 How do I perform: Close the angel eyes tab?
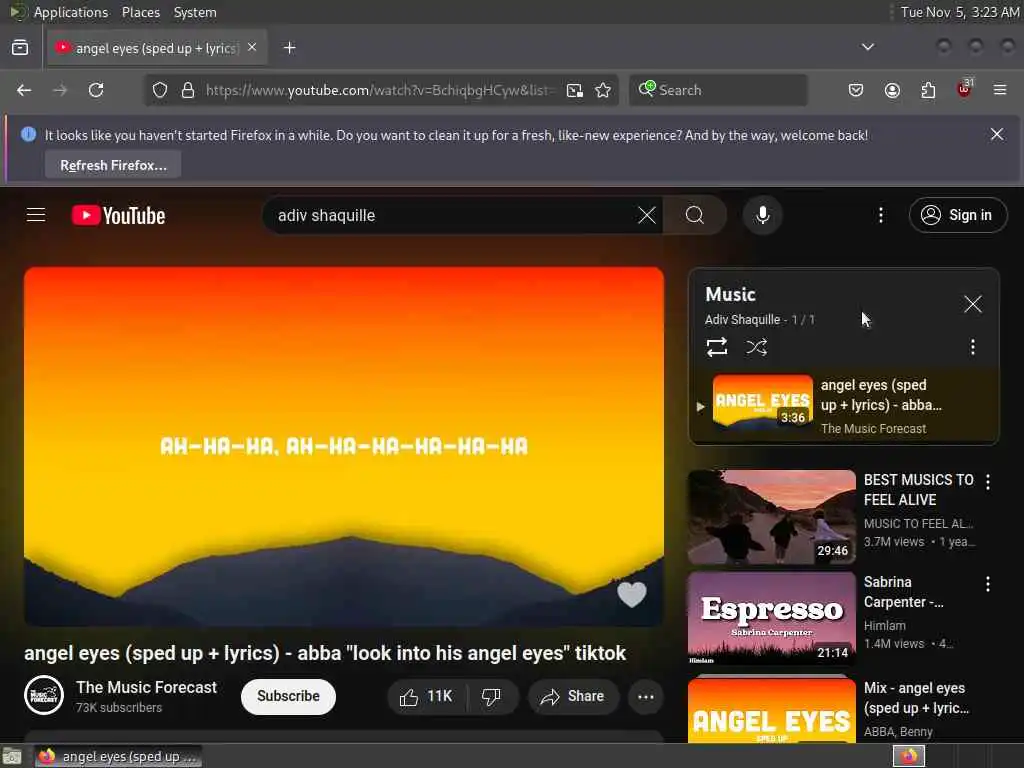point(252,47)
